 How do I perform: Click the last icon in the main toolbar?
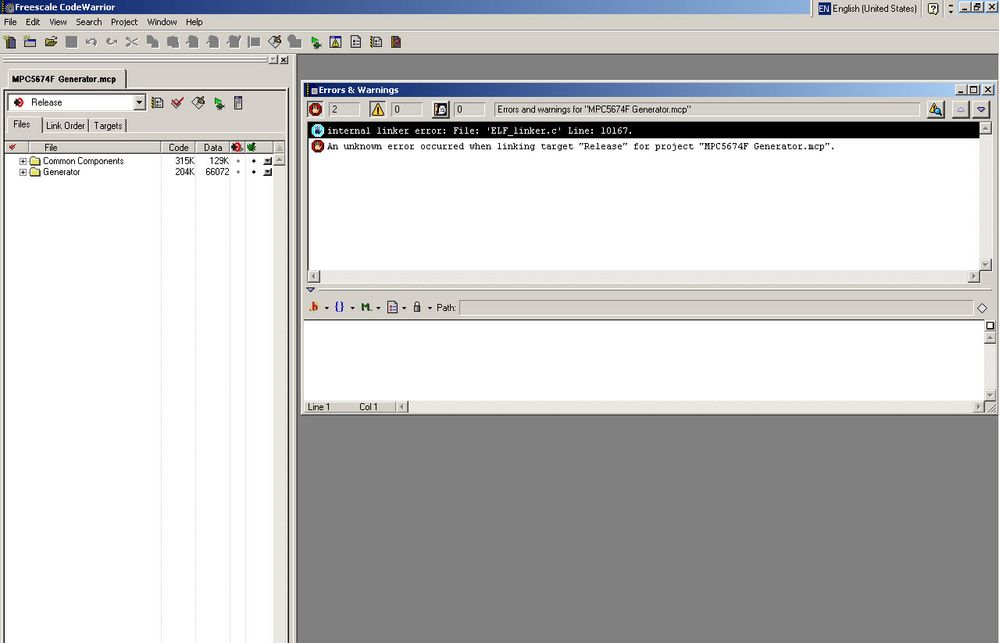(x=396, y=42)
